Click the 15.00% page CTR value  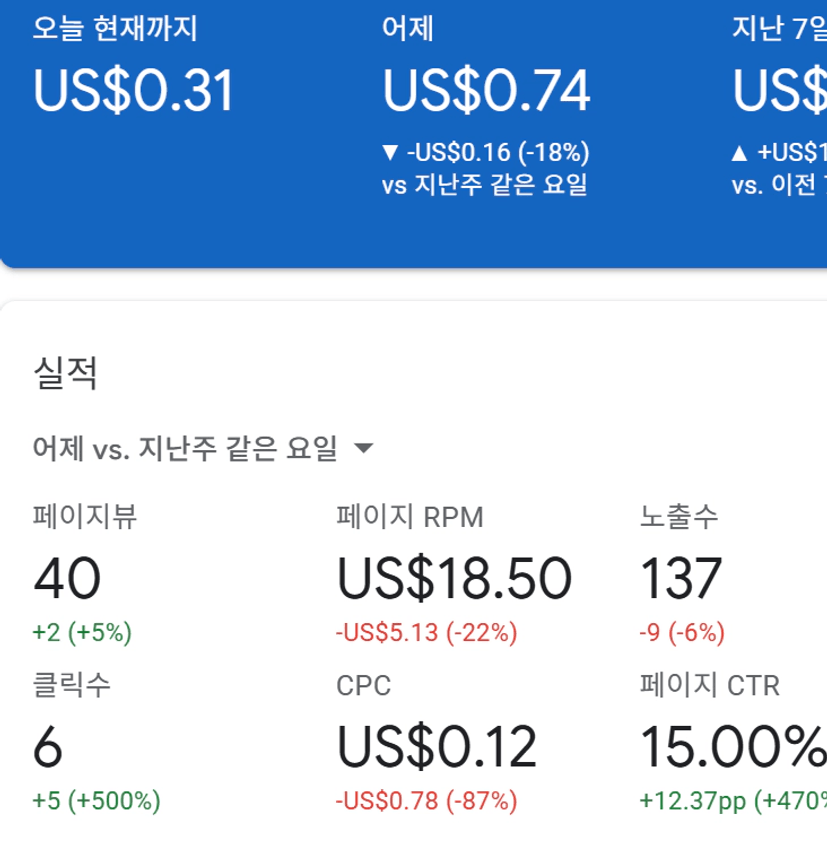pos(732,746)
